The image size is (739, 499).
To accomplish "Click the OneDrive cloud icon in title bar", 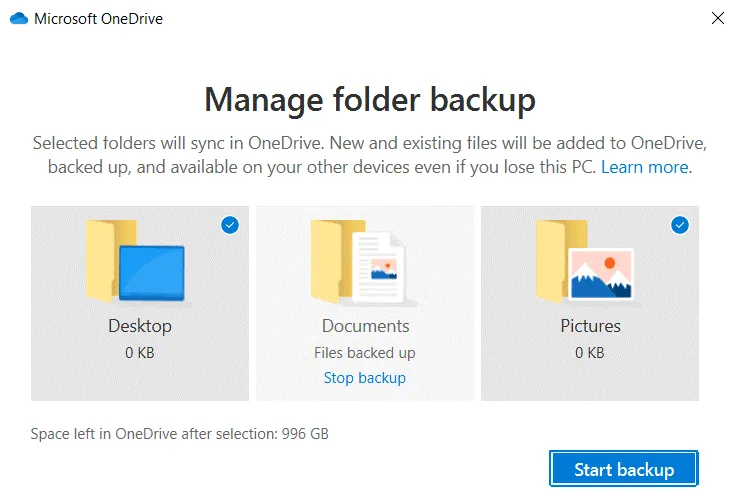I will tap(18, 18).
